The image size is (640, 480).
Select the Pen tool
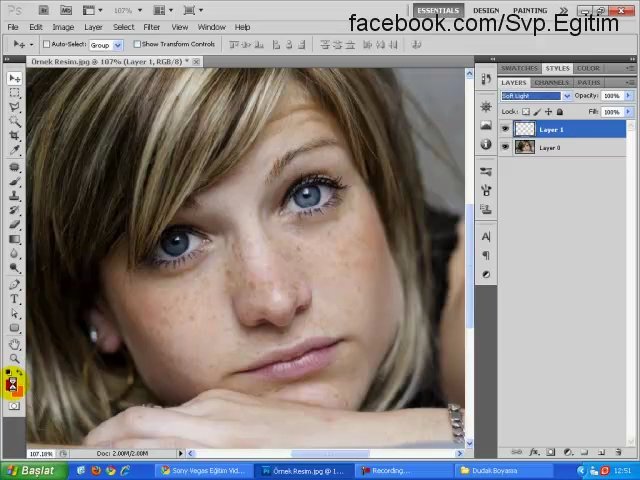15,284
